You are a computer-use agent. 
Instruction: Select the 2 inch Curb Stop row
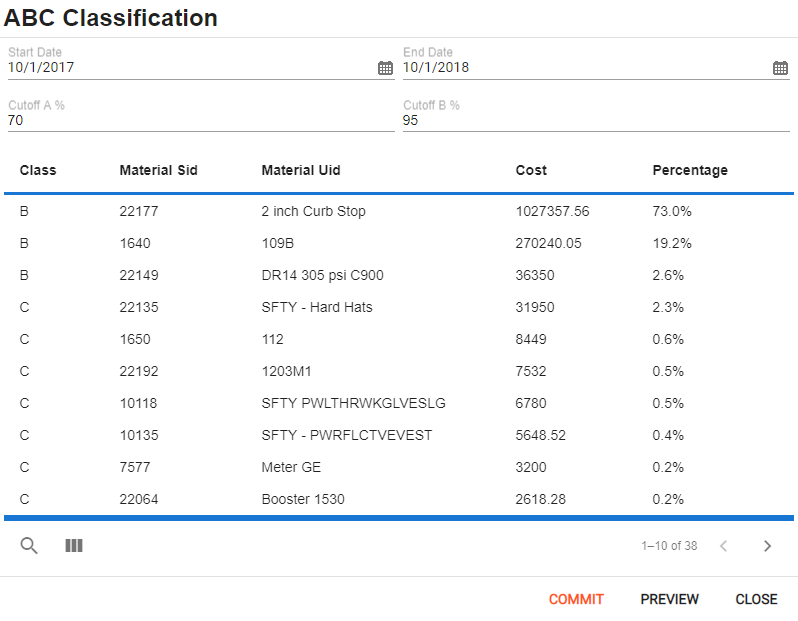tap(399, 211)
